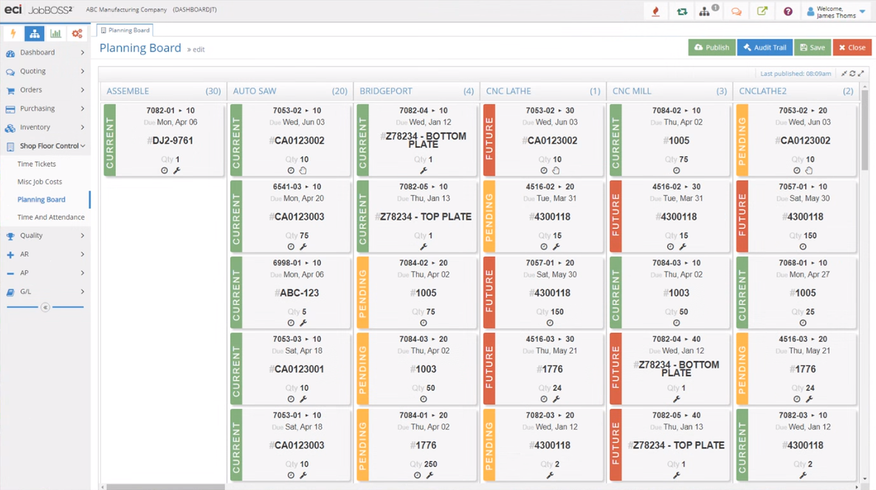This screenshot has width=876, height=490.
Task: Open the gears settings icon in sidebar
Action: coord(77,33)
